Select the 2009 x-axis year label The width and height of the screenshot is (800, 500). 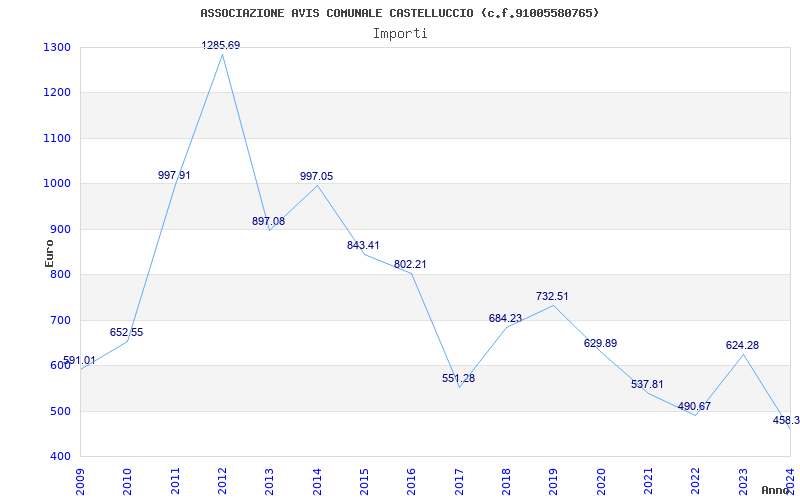tap(80, 482)
